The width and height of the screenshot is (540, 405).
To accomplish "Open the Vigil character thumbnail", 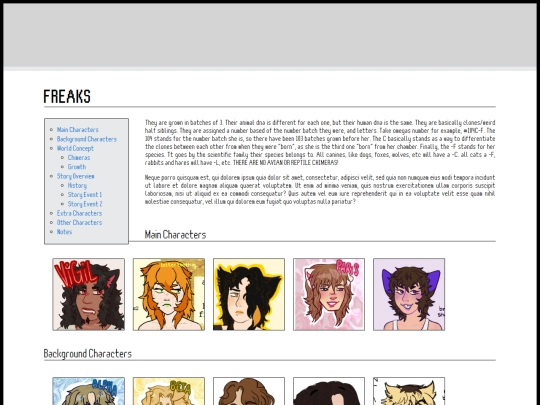I will [89, 294].
